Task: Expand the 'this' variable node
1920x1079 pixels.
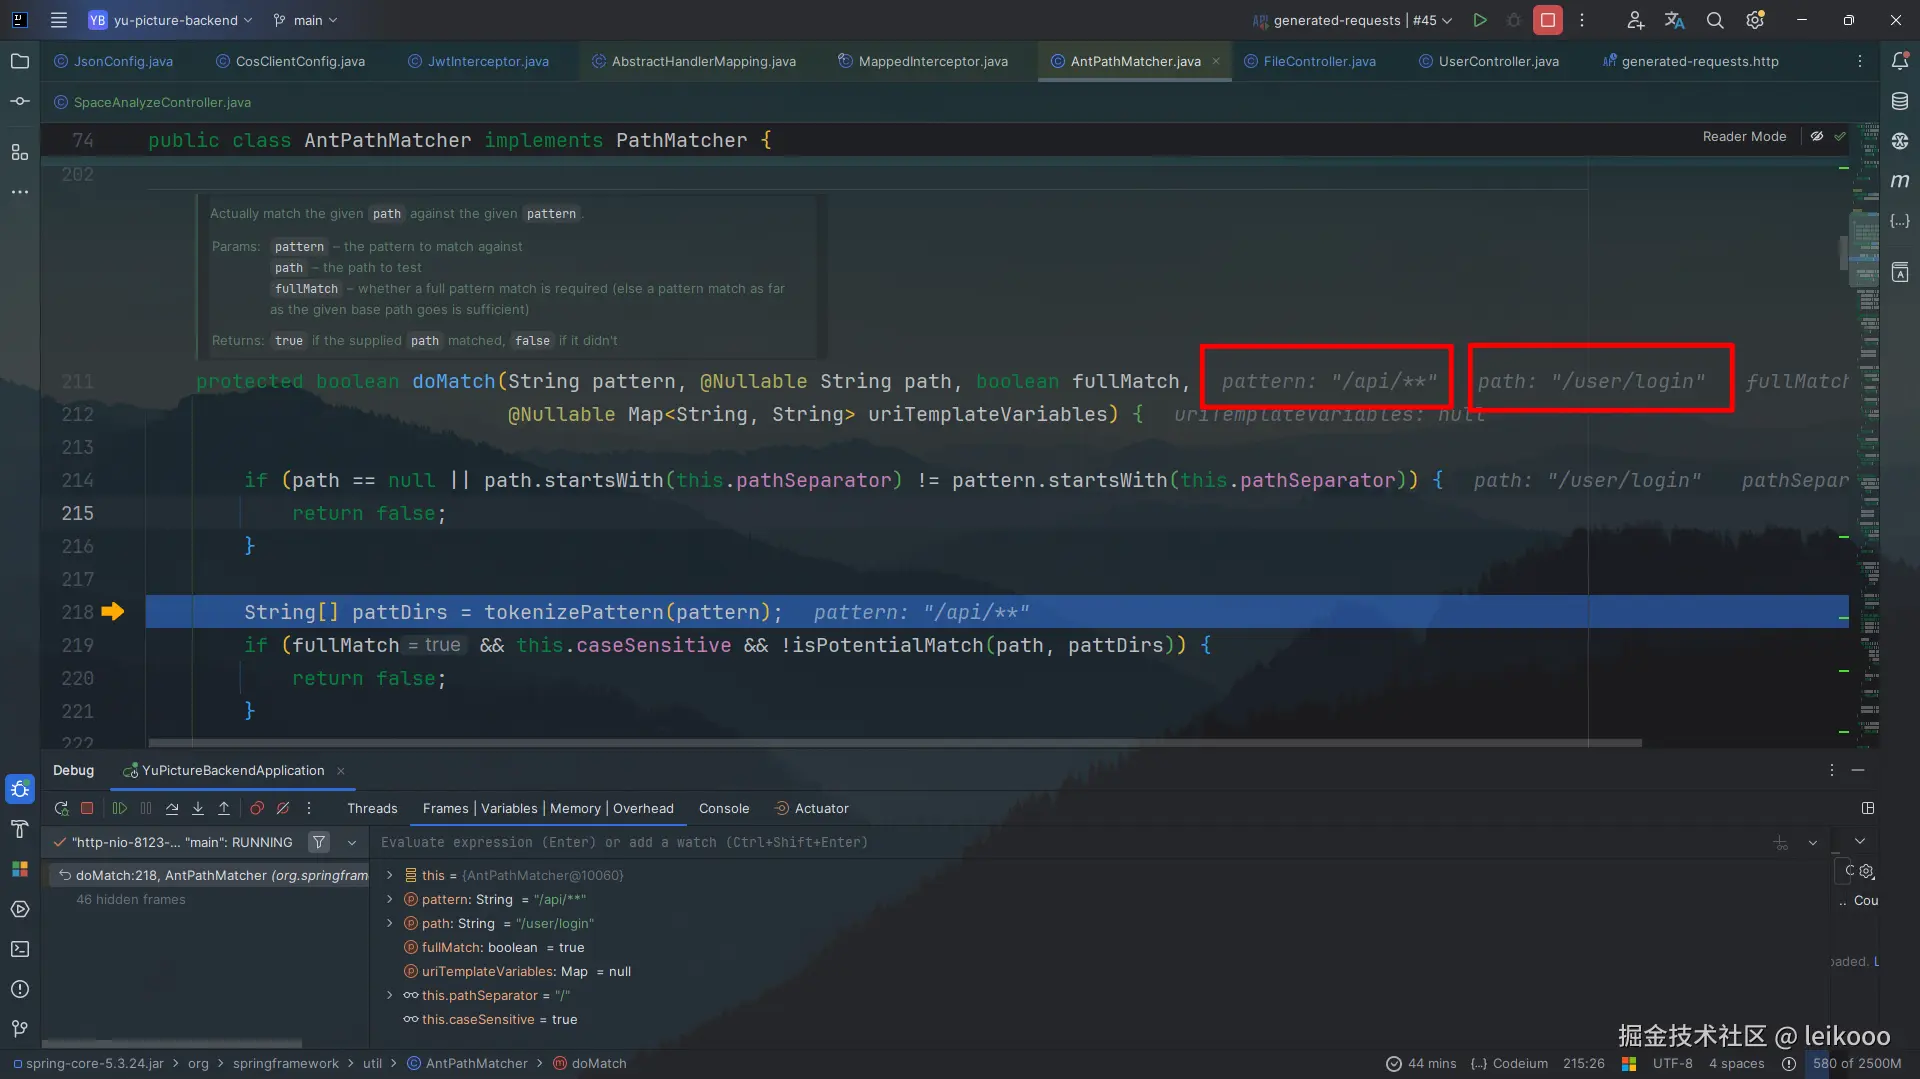Action: point(389,875)
